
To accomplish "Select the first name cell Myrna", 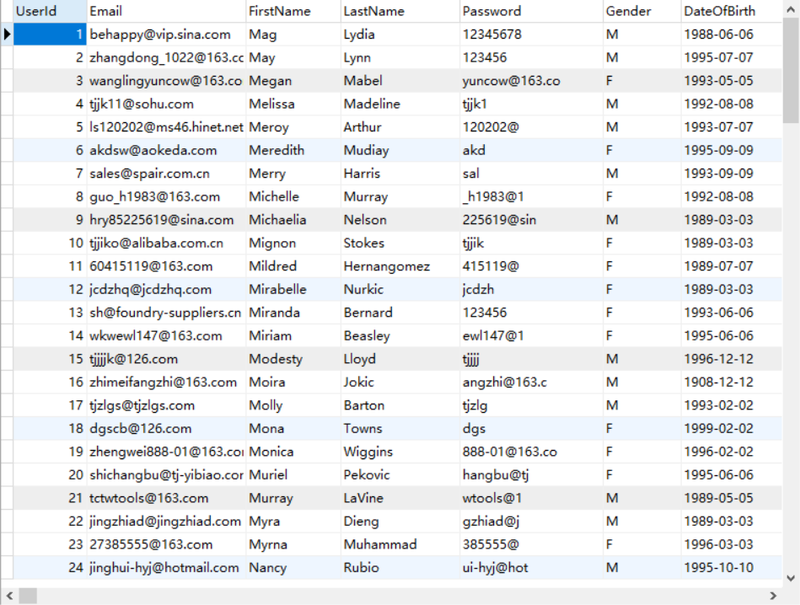I will tap(293, 544).
